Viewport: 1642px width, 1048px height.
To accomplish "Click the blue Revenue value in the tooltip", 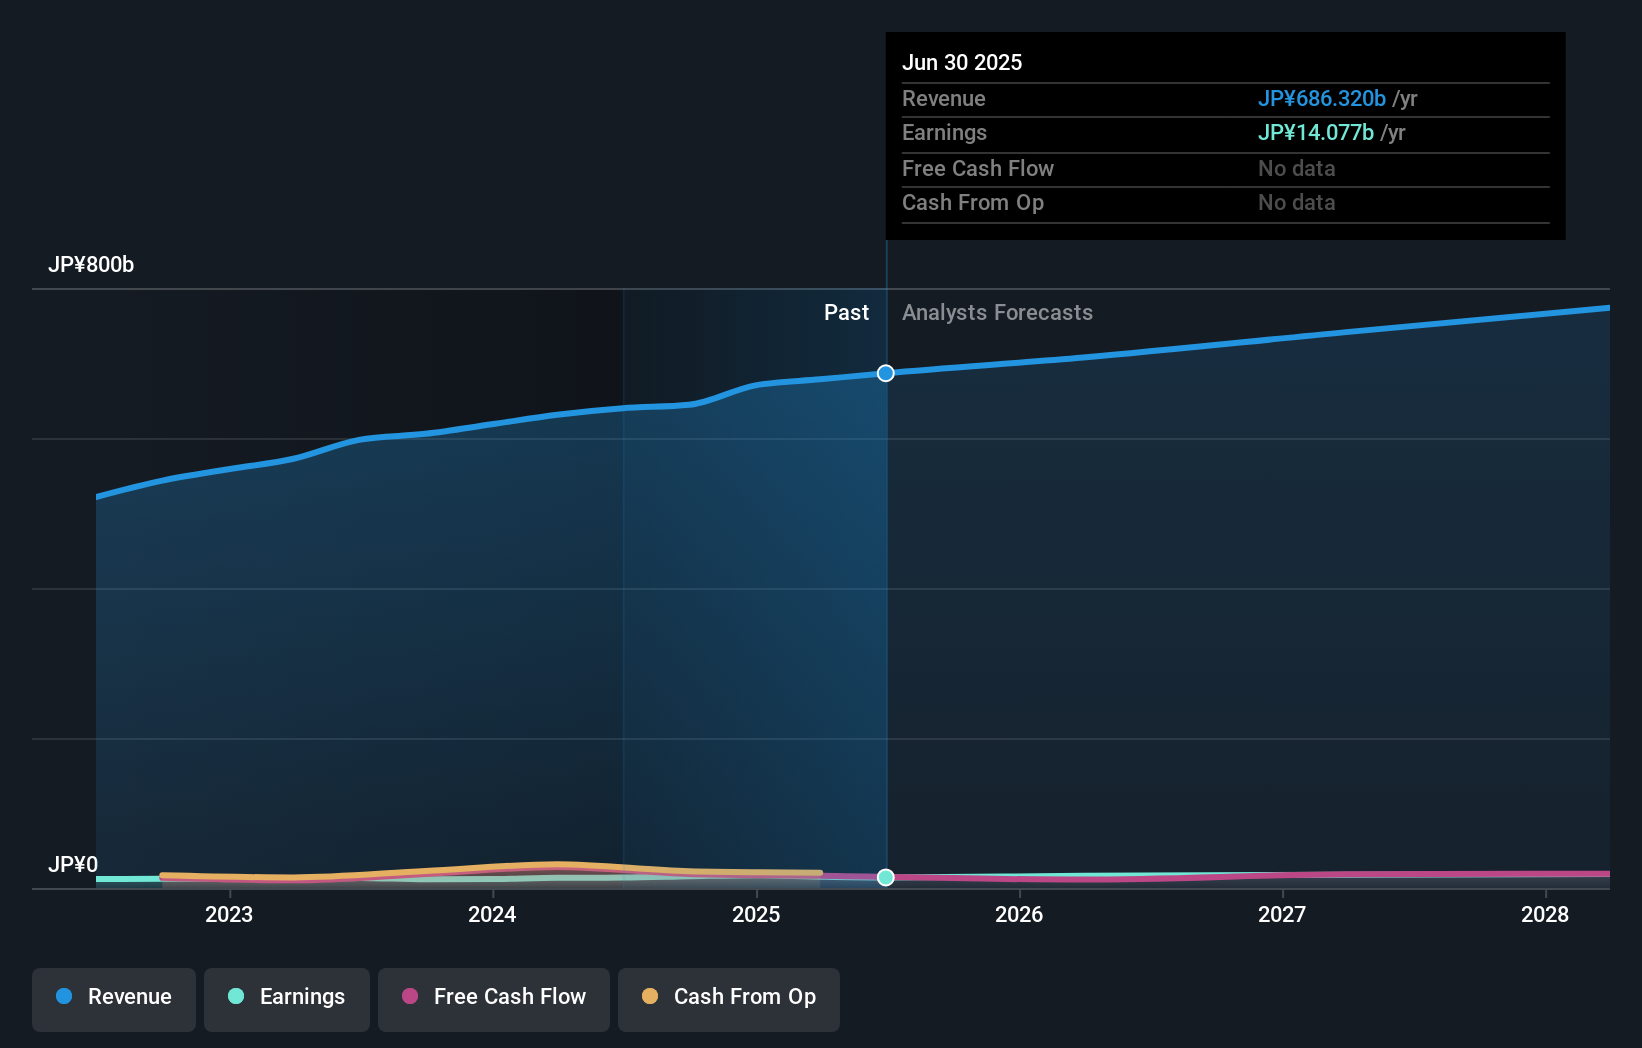I will [1321, 99].
